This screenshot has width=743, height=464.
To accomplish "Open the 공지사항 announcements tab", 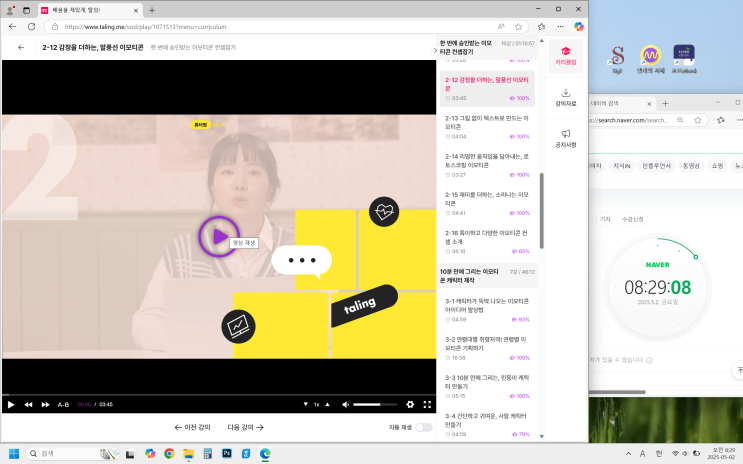I will click(566, 138).
